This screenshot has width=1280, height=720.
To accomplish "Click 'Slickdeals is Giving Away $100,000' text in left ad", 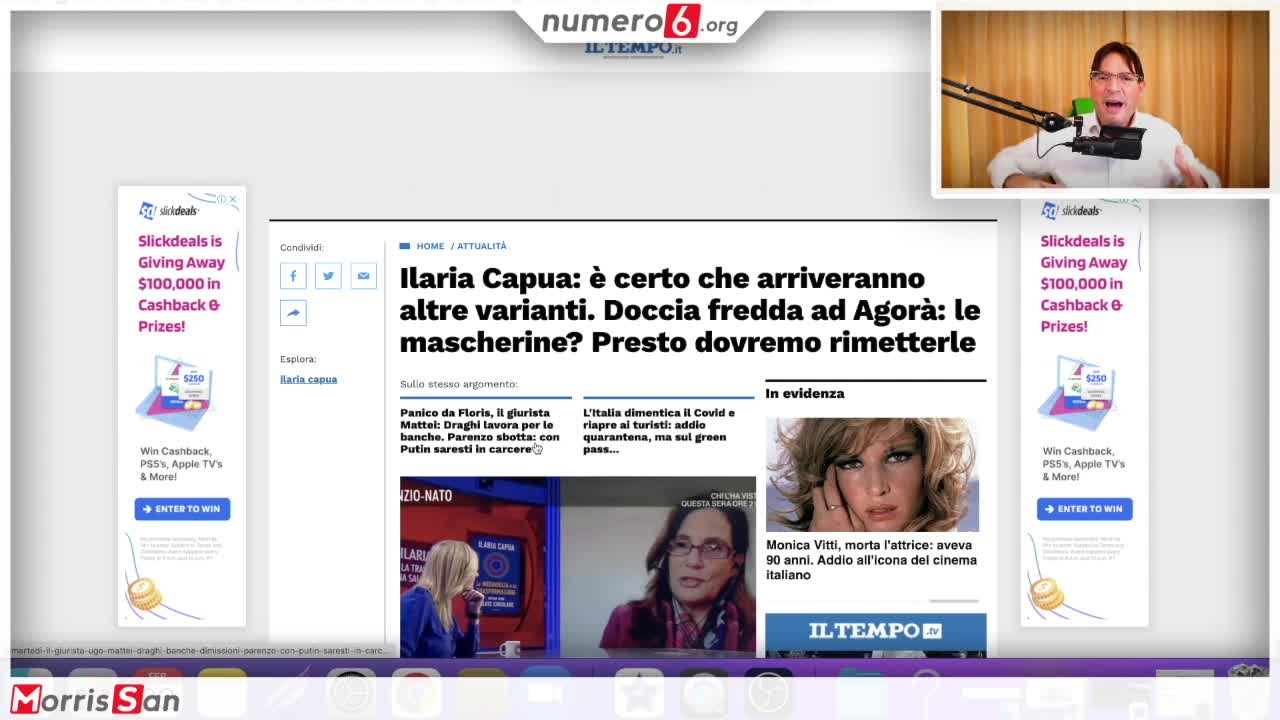I will 181,283.
